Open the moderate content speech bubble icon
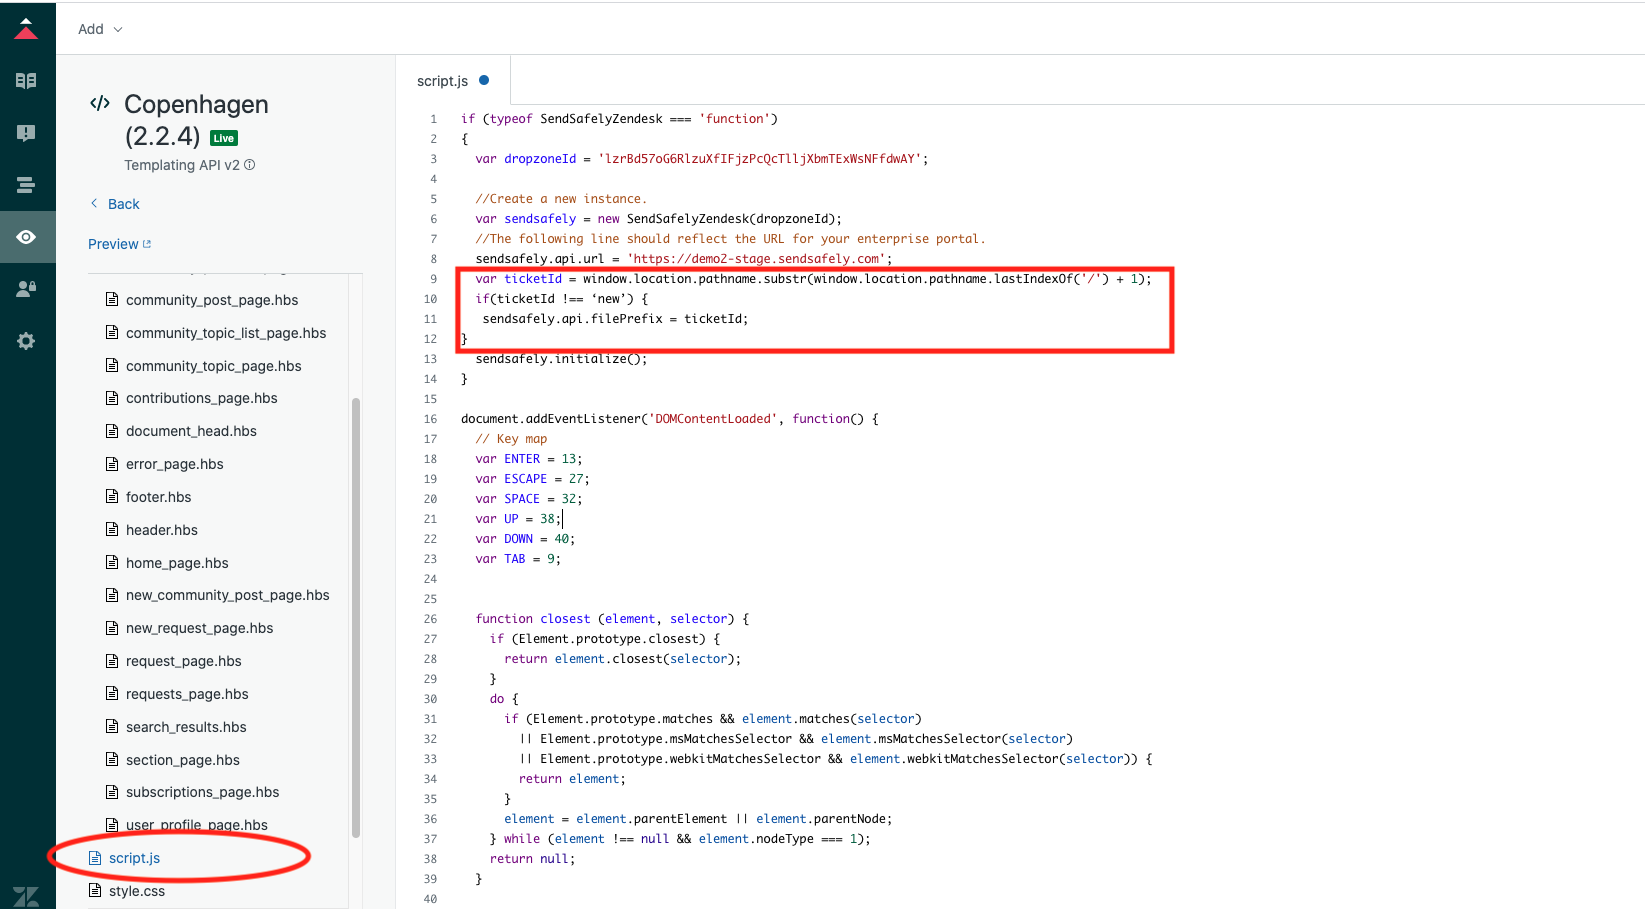Viewport: 1645px width, 909px height. point(26,133)
